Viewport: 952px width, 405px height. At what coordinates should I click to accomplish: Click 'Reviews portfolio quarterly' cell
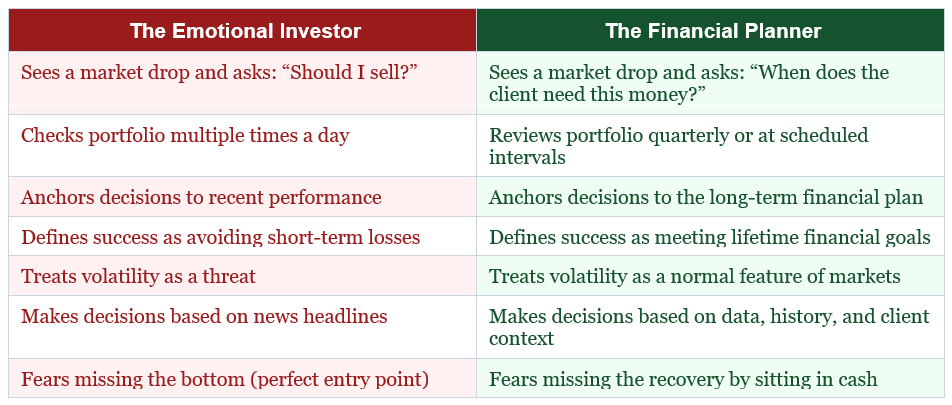point(710,146)
